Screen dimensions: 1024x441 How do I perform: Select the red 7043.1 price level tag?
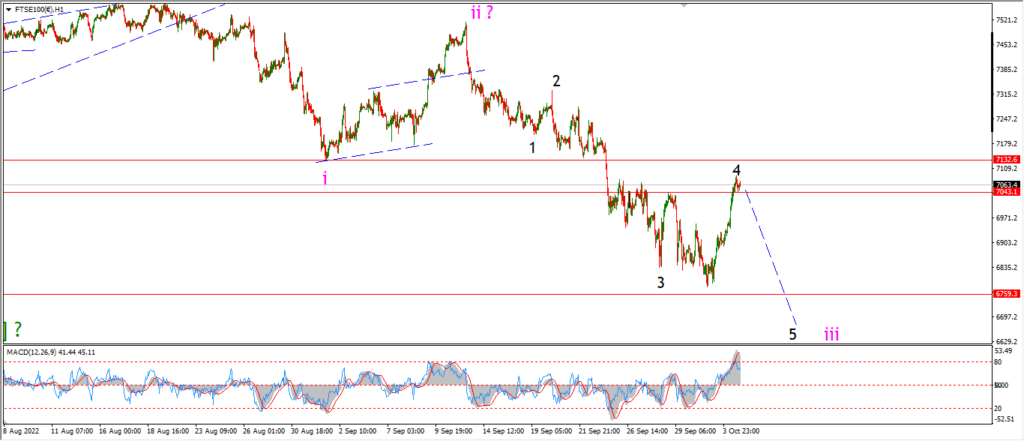coord(1002,192)
